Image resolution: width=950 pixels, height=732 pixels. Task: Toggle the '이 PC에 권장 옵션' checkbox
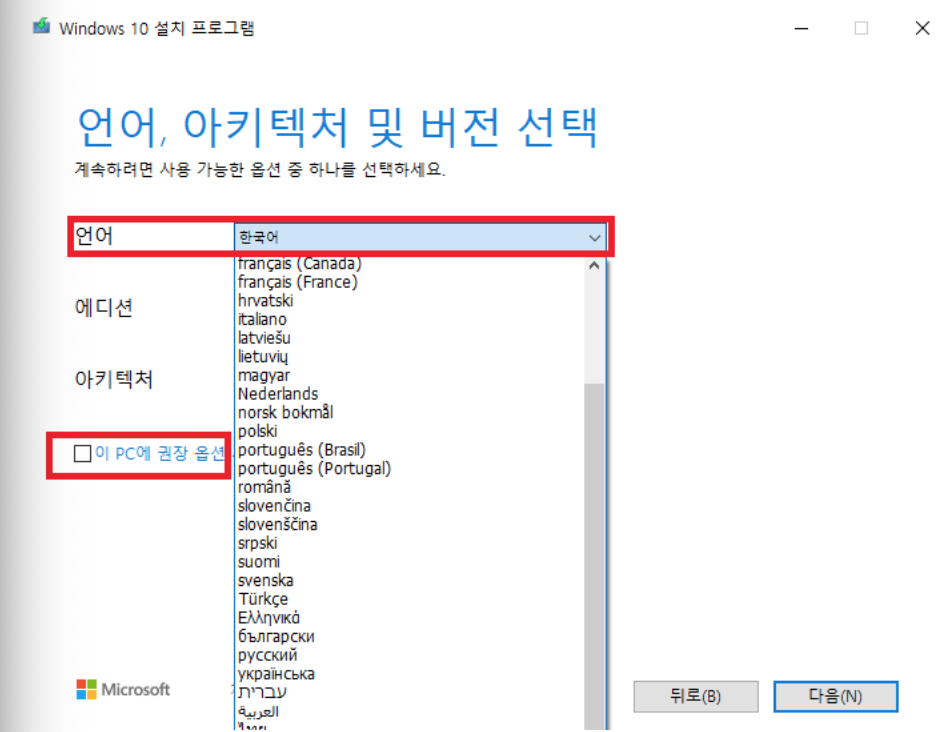tap(82, 453)
